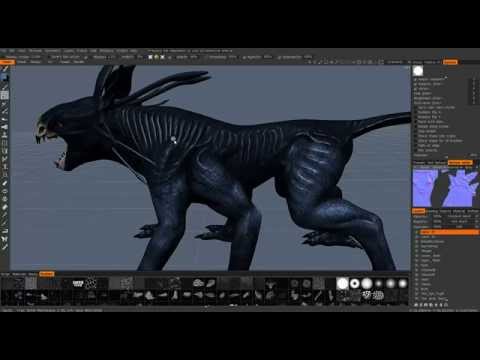Choose the solid white disc brush alpha
Image resolution: width=480 pixels, height=360 pixels.
pos(342,284)
